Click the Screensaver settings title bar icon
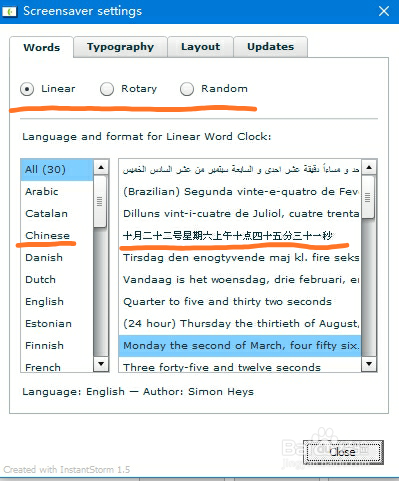The width and height of the screenshot is (399, 481). [x=9, y=12]
